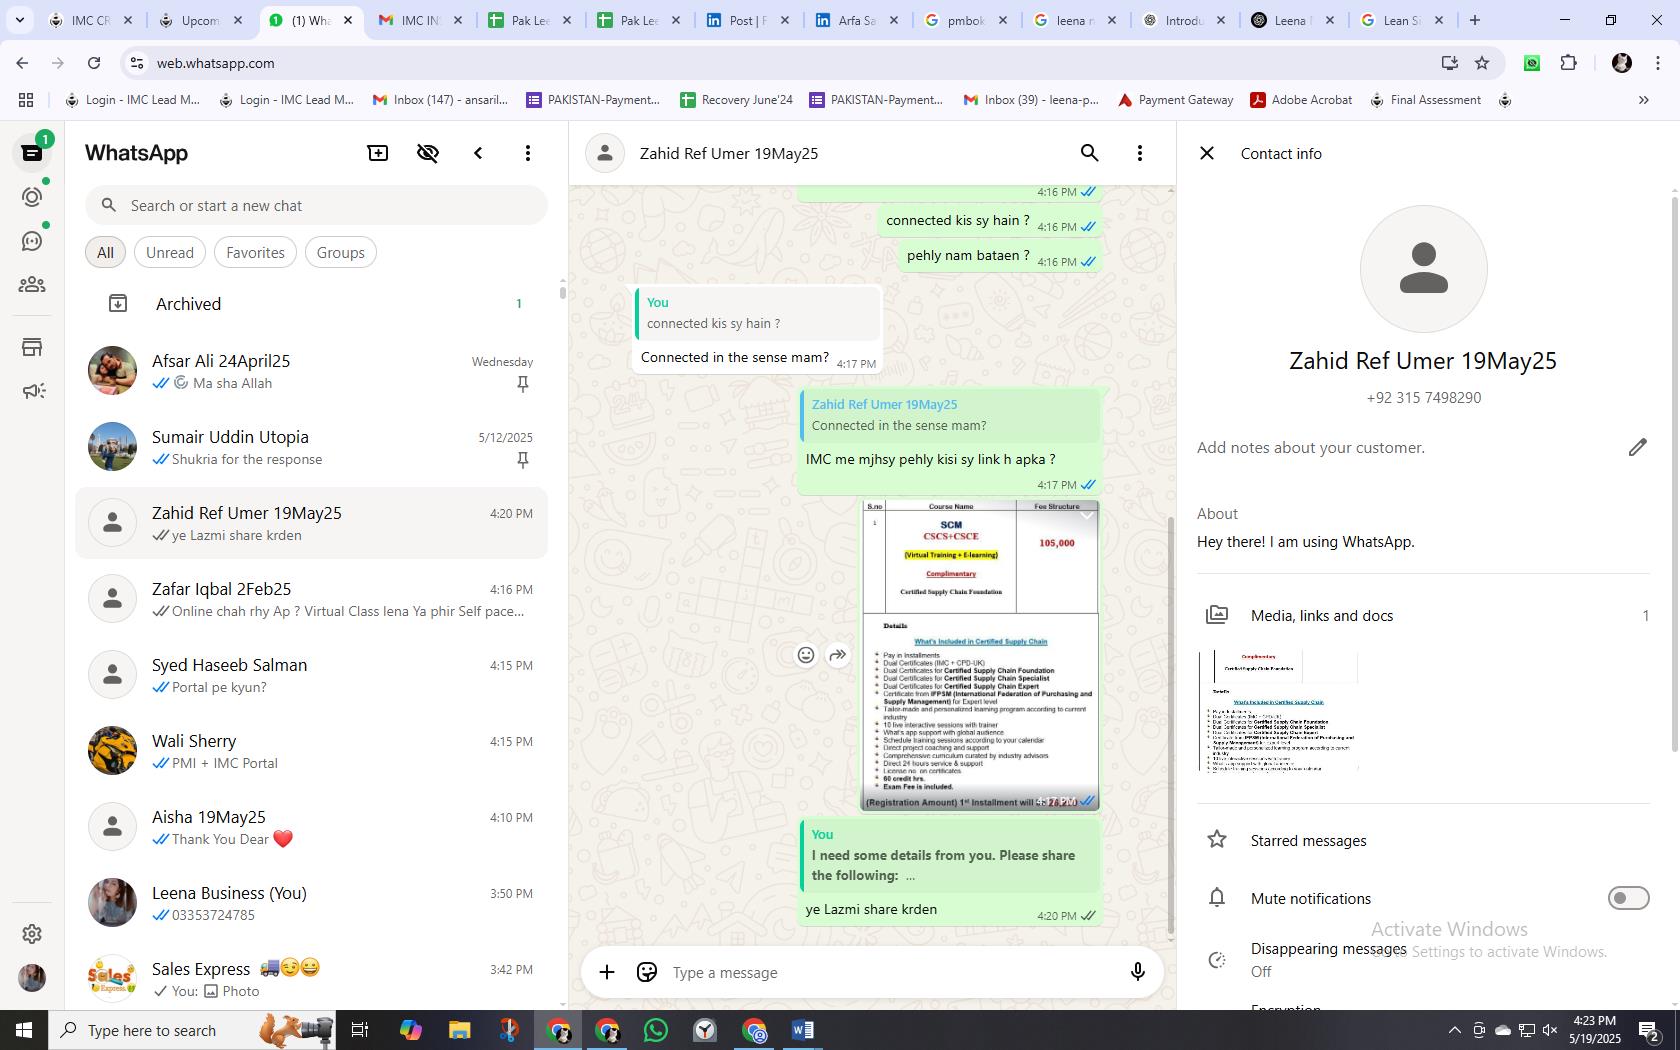Close the Contact info panel
Viewport: 1680px width, 1050px height.
1207,153
